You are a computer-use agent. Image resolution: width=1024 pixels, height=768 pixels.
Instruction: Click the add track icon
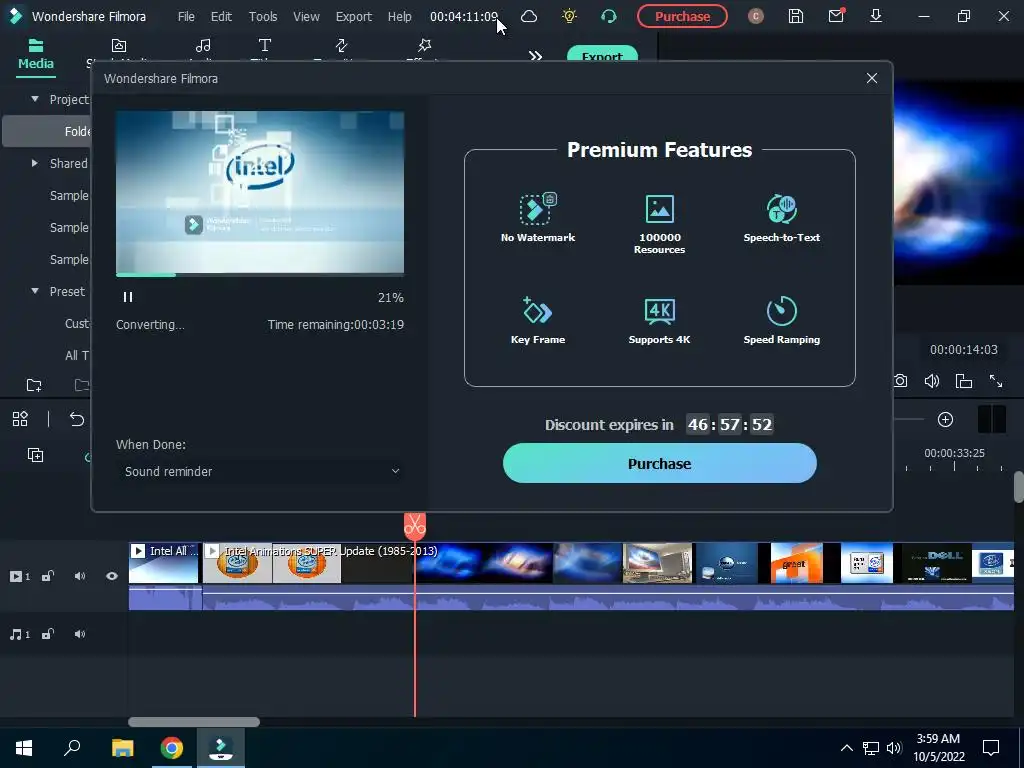35,455
